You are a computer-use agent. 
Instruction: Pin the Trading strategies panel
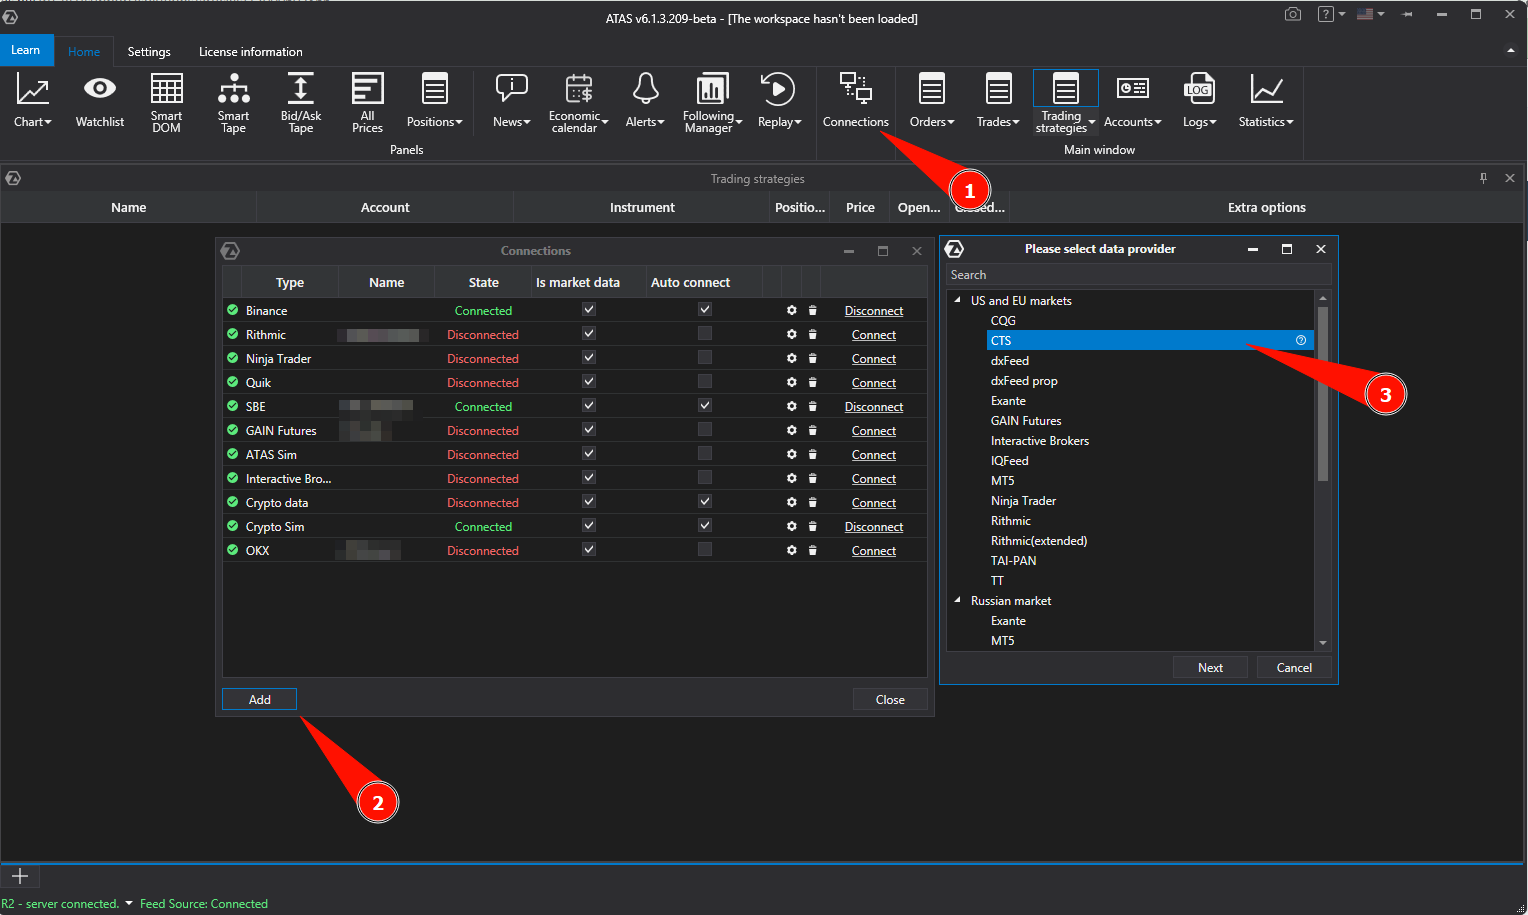(1483, 178)
